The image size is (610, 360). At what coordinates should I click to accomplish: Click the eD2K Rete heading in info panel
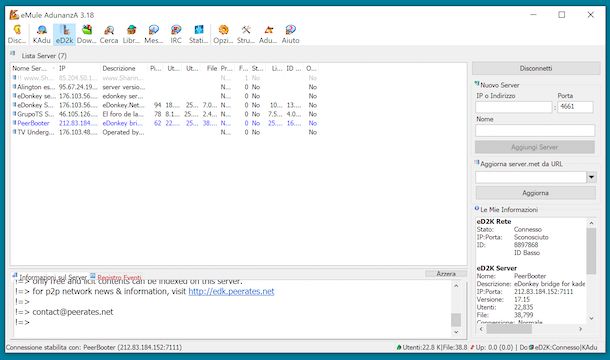tap(494, 221)
